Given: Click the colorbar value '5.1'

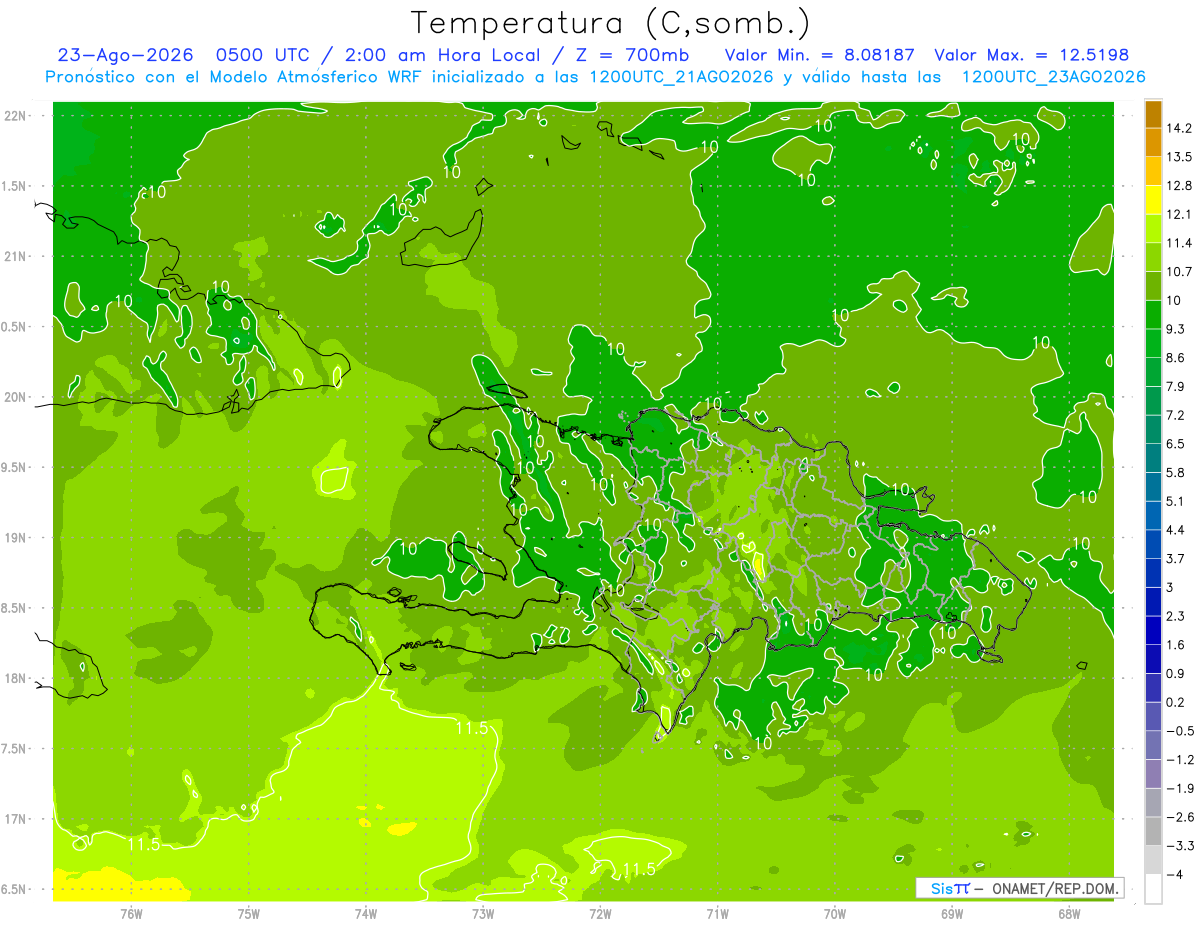Looking at the screenshot, I should coord(1177,501).
